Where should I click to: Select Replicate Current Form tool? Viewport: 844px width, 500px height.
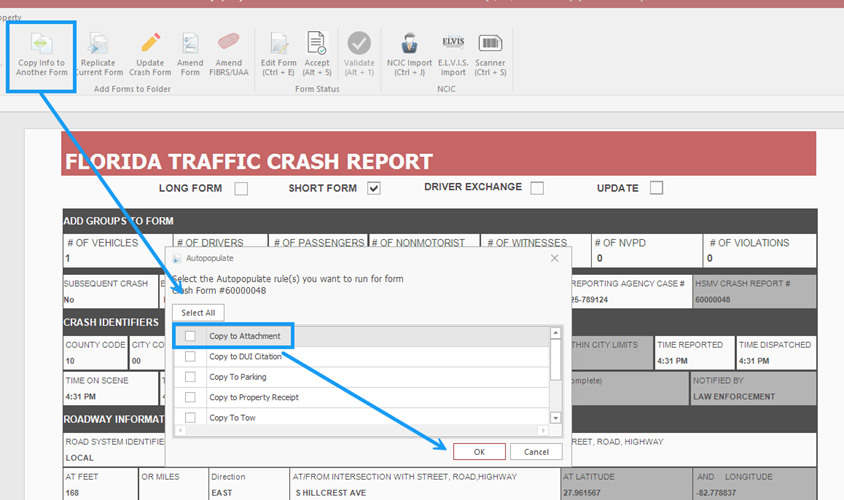point(98,44)
